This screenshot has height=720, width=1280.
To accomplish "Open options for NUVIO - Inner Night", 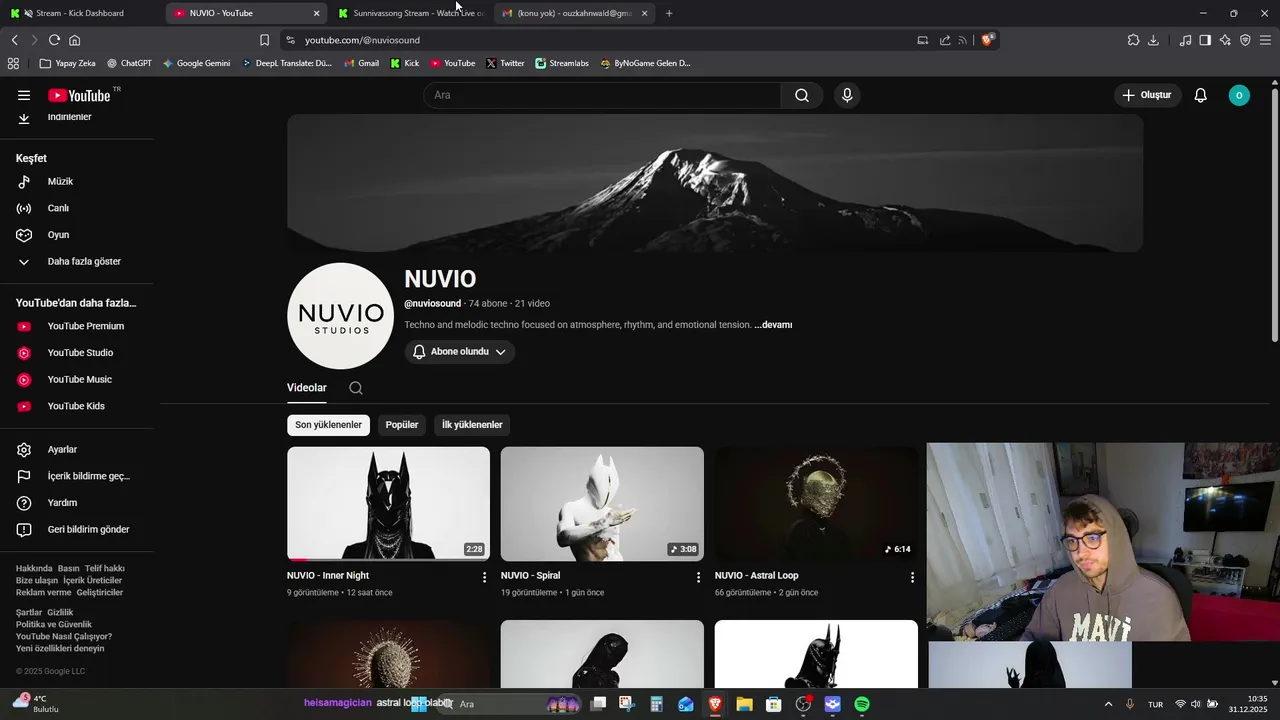I will coord(484,577).
